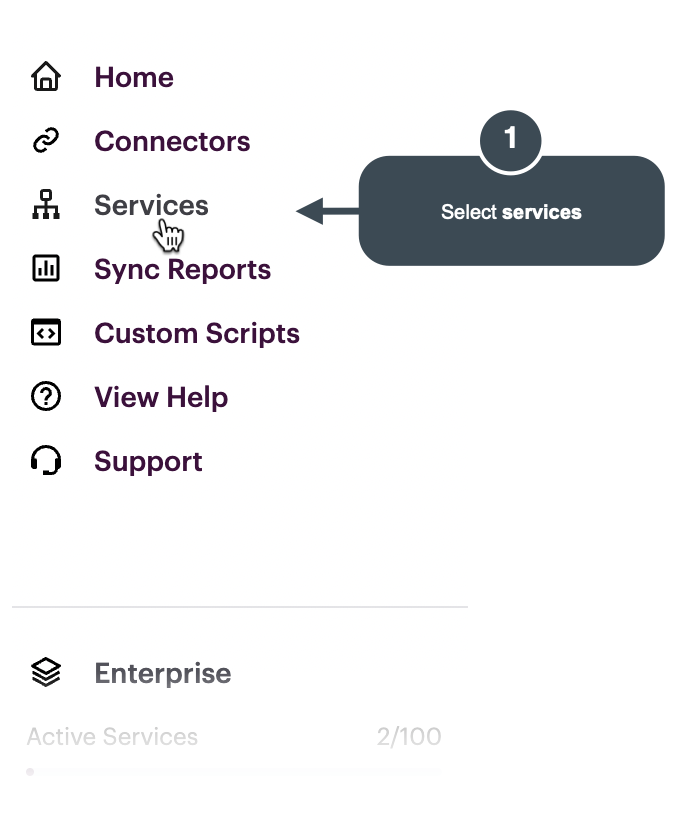This screenshot has width=696, height=838.
Task: Click the Enterprise stacked layers icon
Action: pos(46,673)
